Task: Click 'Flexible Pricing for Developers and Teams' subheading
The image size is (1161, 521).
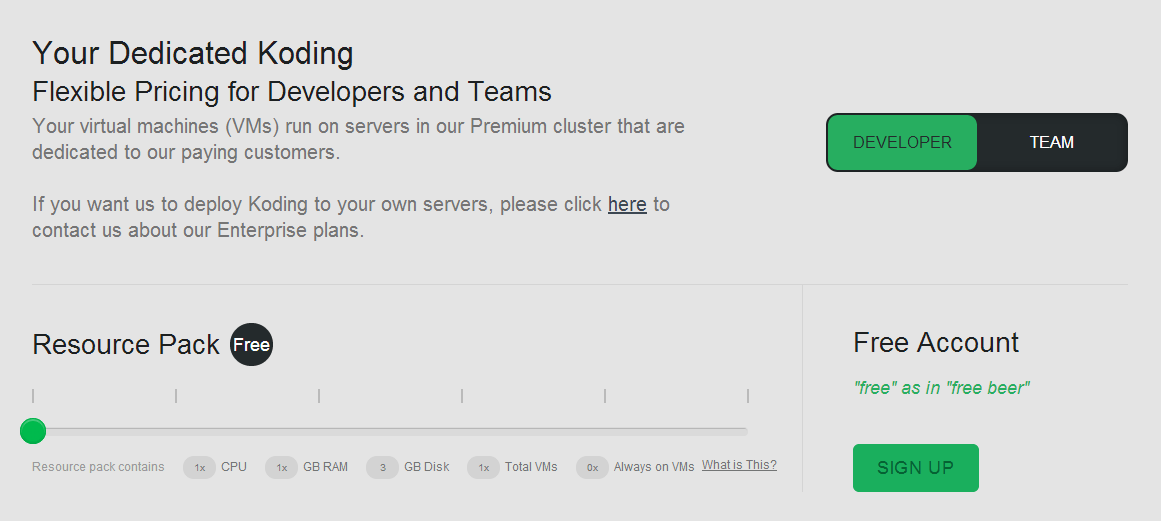Action: point(292,92)
